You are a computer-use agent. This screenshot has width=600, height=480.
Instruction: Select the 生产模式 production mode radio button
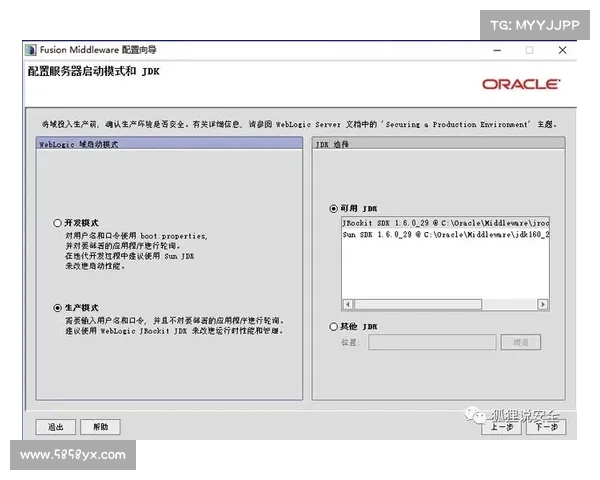click(57, 308)
